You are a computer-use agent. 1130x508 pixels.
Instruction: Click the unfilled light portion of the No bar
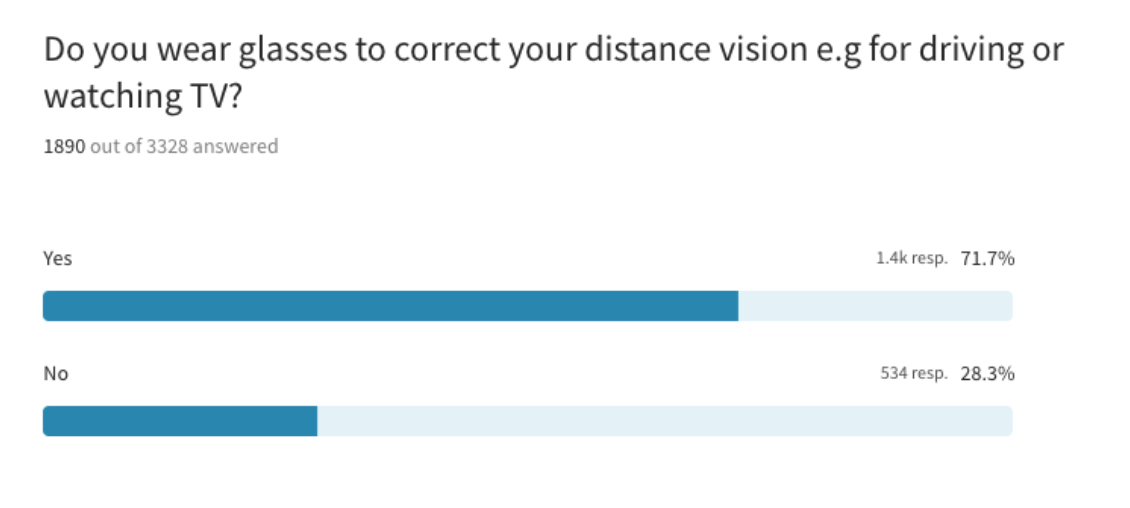click(665, 422)
